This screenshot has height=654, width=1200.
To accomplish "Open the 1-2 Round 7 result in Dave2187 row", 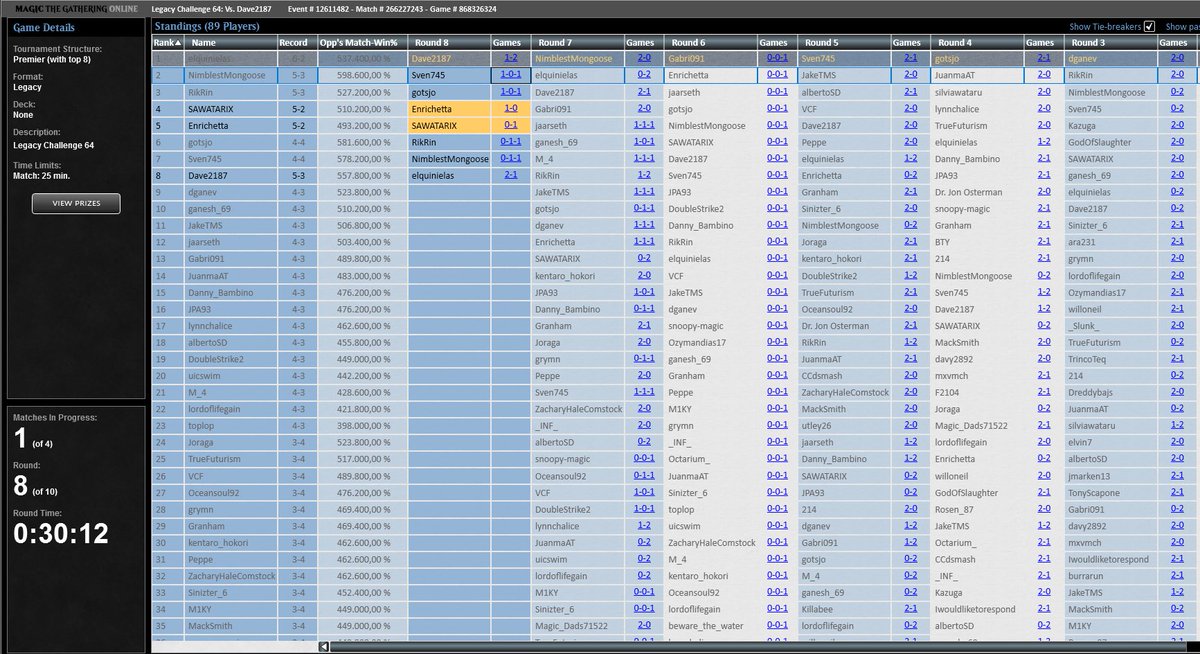I will point(644,175).
